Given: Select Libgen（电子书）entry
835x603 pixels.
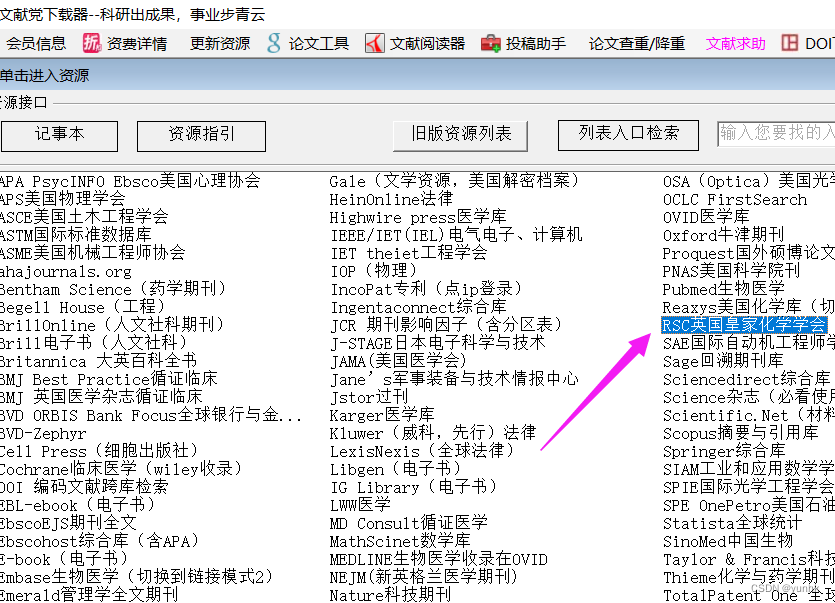Looking at the screenshot, I should click(x=395, y=469).
